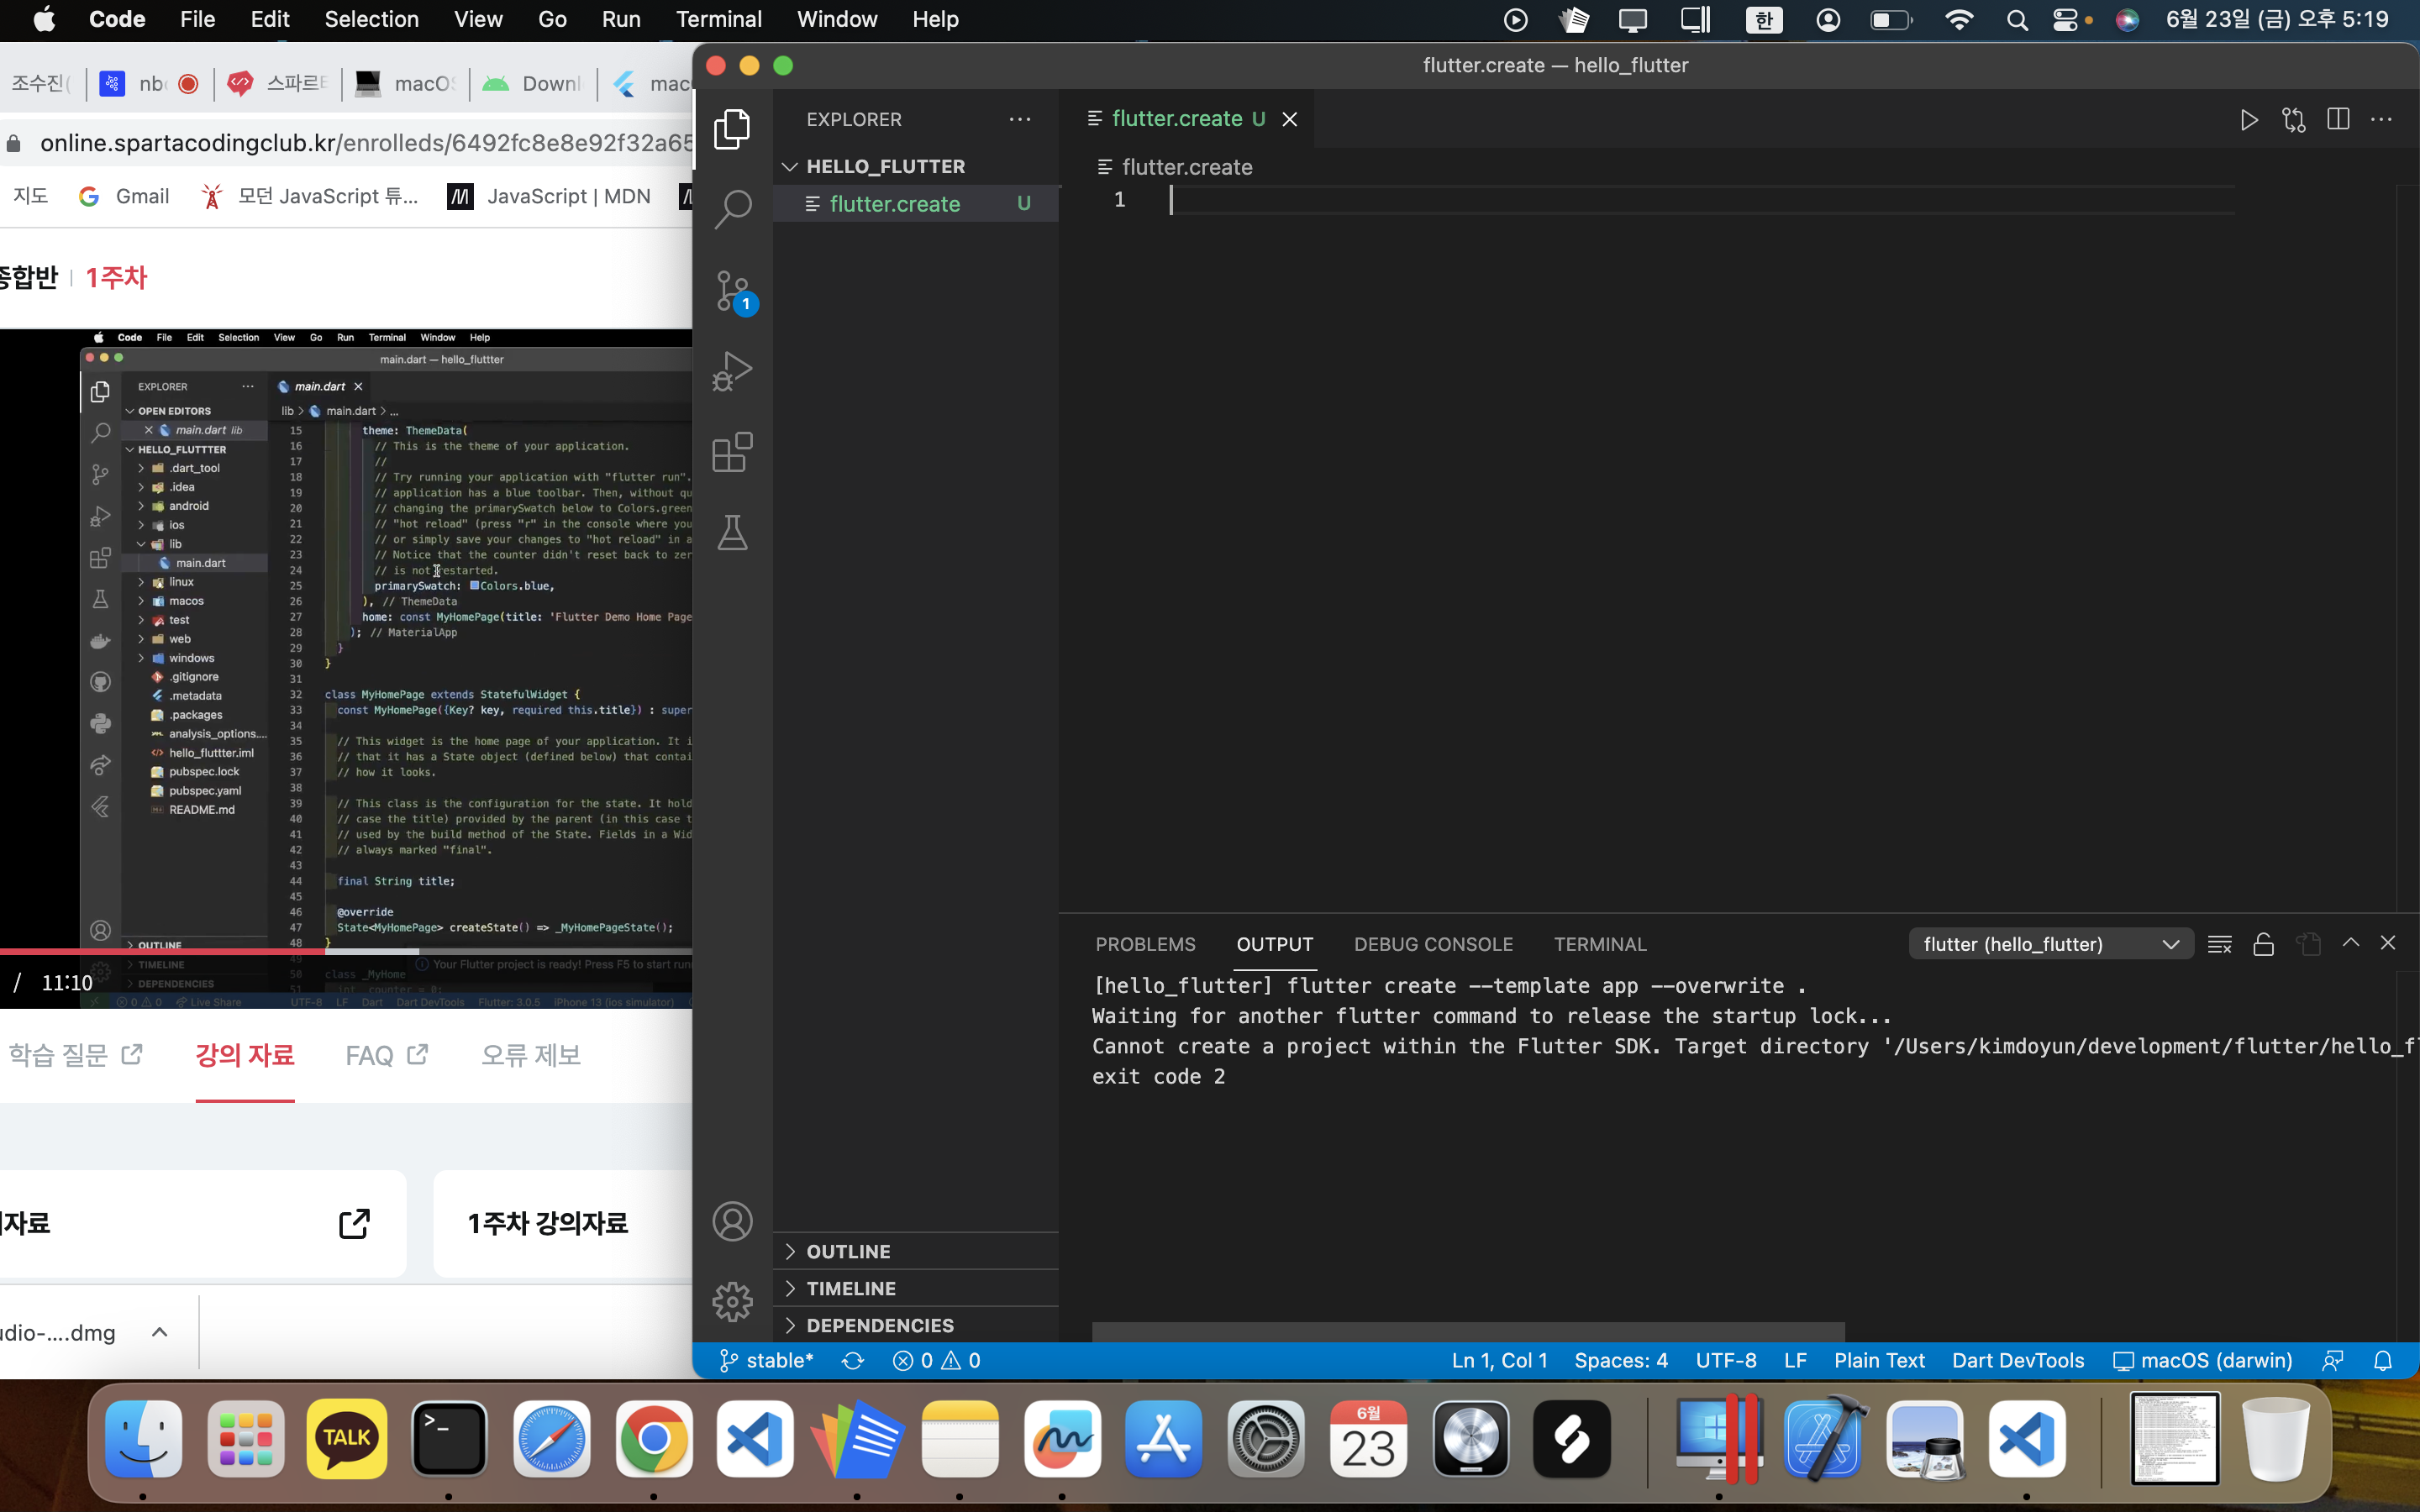Select output channel dropdown flutter (hello_flutter)

point(2050,944)
